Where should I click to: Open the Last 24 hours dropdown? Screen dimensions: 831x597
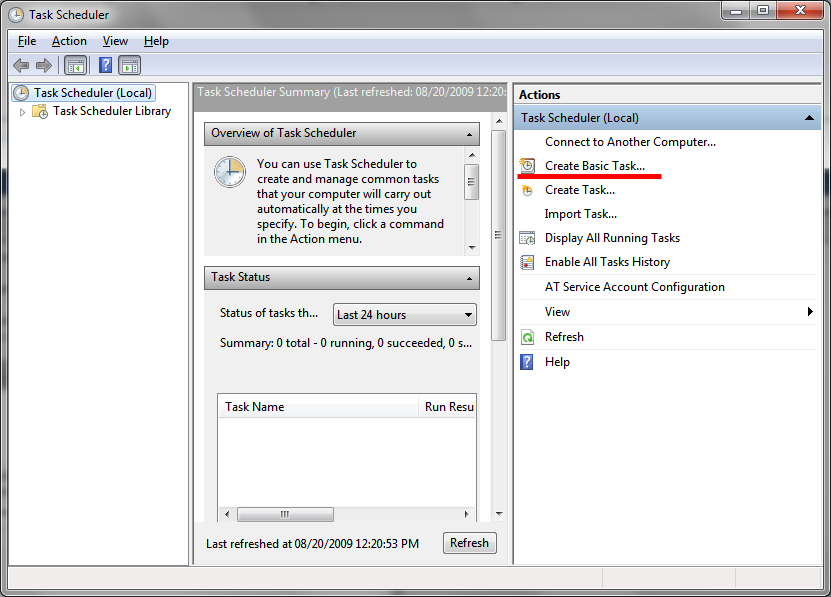click(x=405, y=315)
